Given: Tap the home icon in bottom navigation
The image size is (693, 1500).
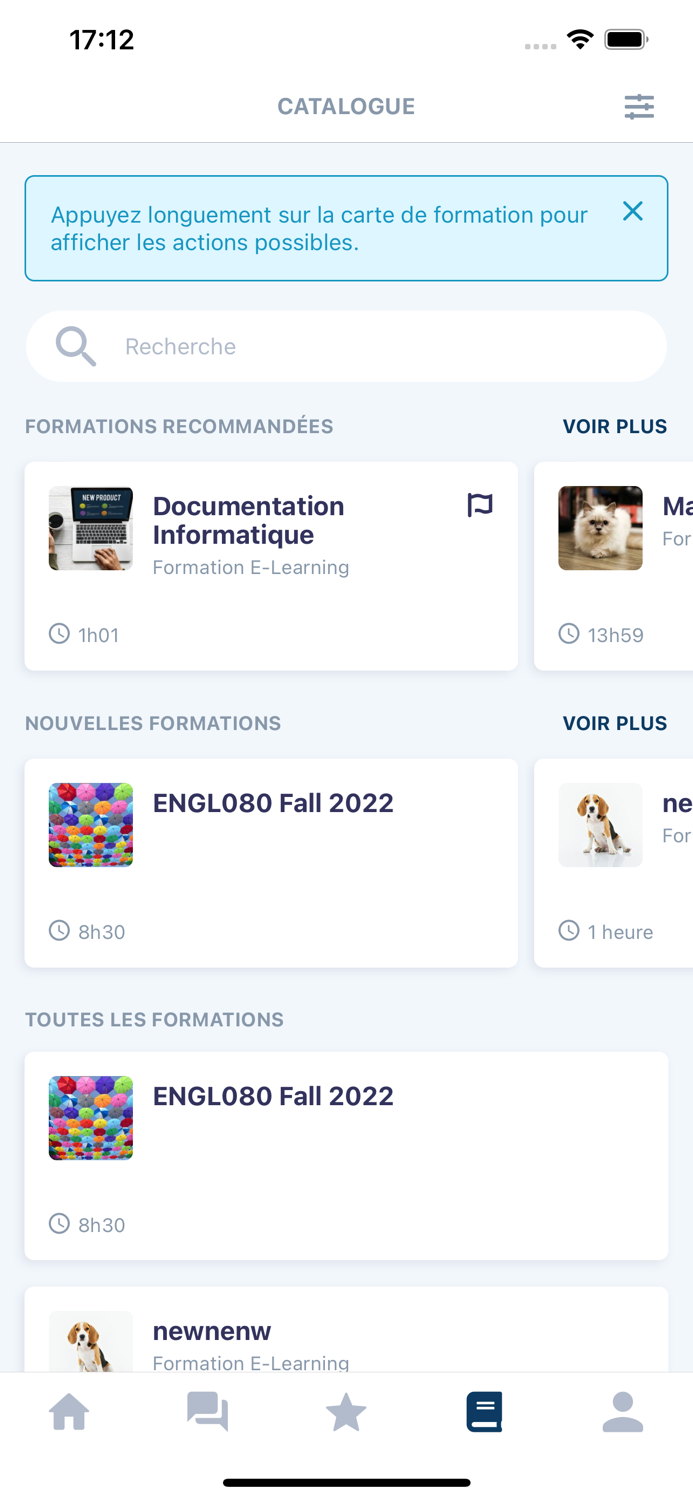Looking at the screenshot, I should tap(69, 1412).
